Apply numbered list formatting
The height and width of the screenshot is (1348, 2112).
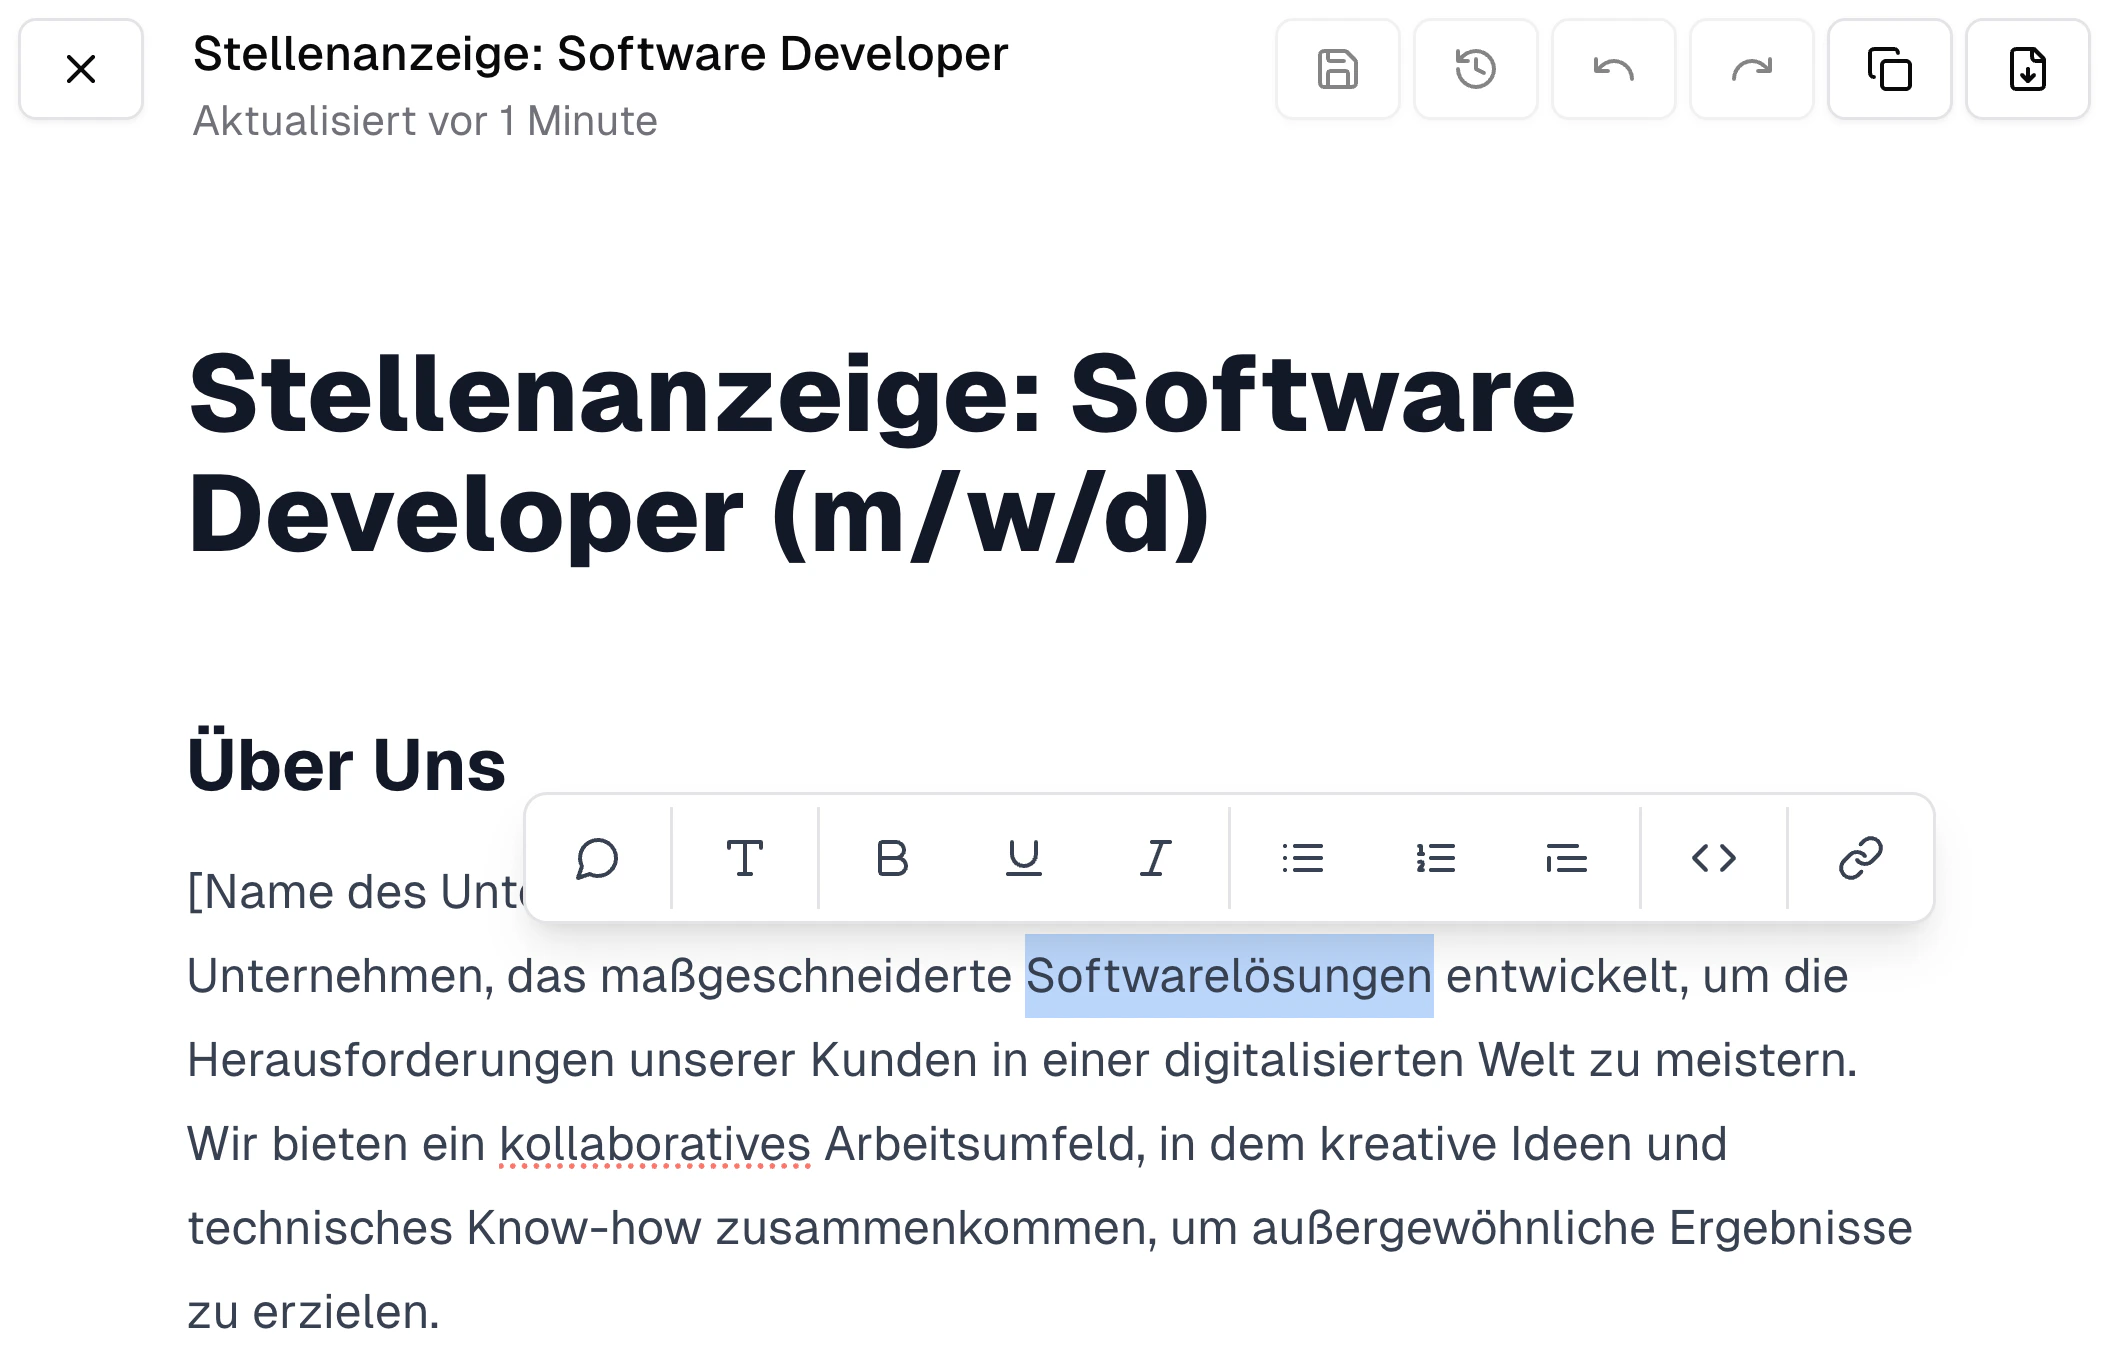[x=1435, y=858]
